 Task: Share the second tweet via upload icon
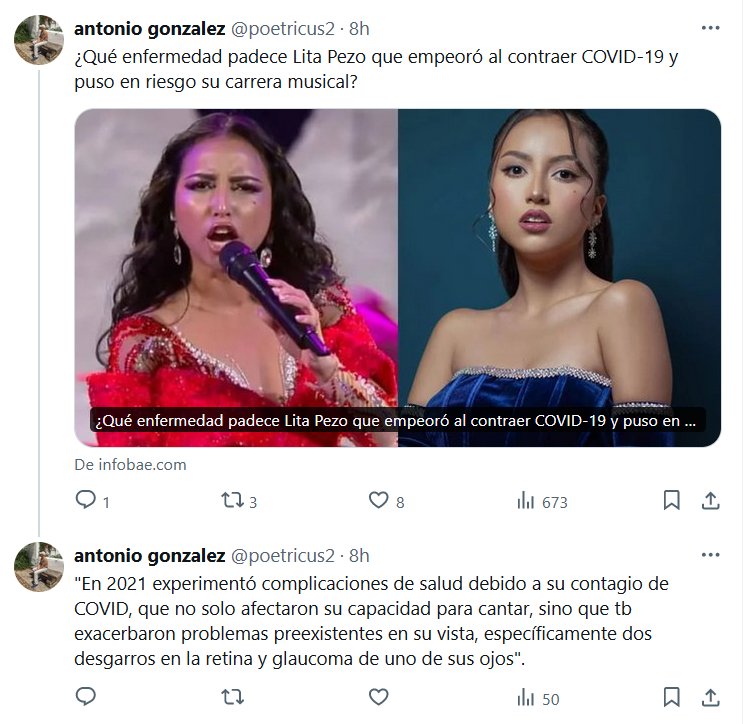pyautogui.click(x=711, y=697)
